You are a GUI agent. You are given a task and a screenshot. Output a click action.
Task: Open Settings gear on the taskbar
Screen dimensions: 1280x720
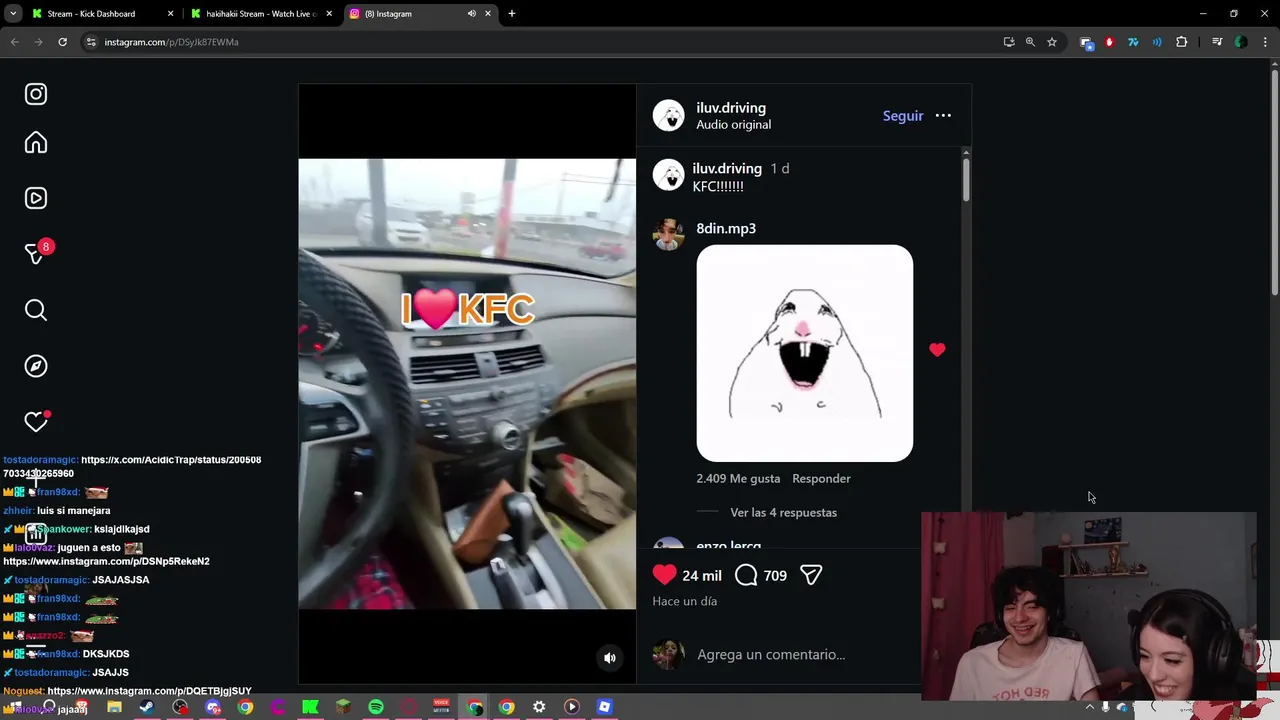[x=539, y=708]
